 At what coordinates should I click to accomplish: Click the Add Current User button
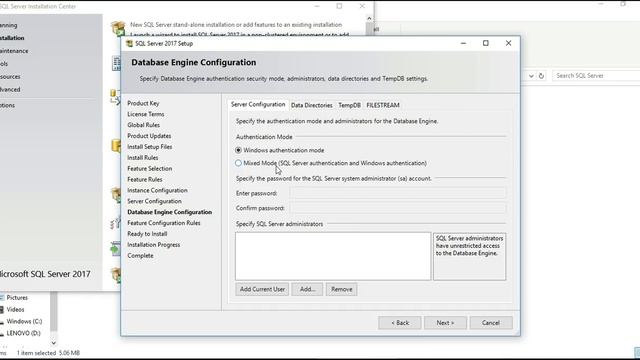(x=262, y=289)
